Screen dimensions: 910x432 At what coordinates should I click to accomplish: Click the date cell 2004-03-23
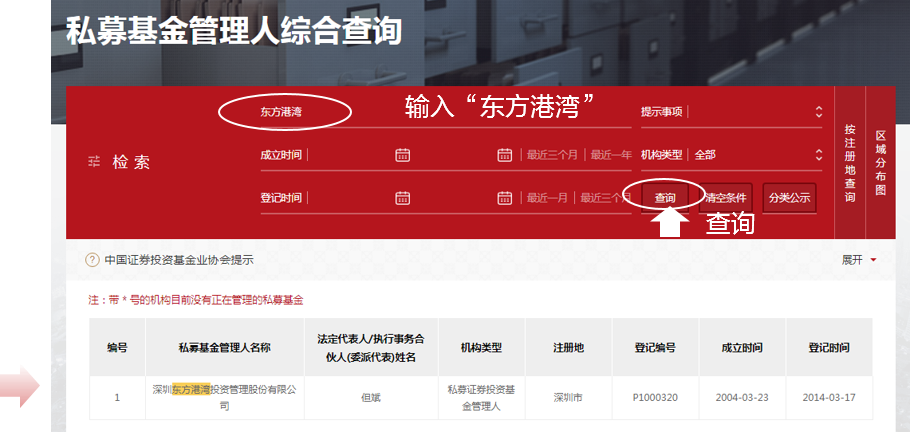(742, 398)
